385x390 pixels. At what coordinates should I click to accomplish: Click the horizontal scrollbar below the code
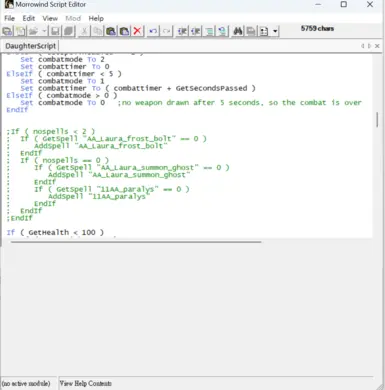click(x=136, y=242)
